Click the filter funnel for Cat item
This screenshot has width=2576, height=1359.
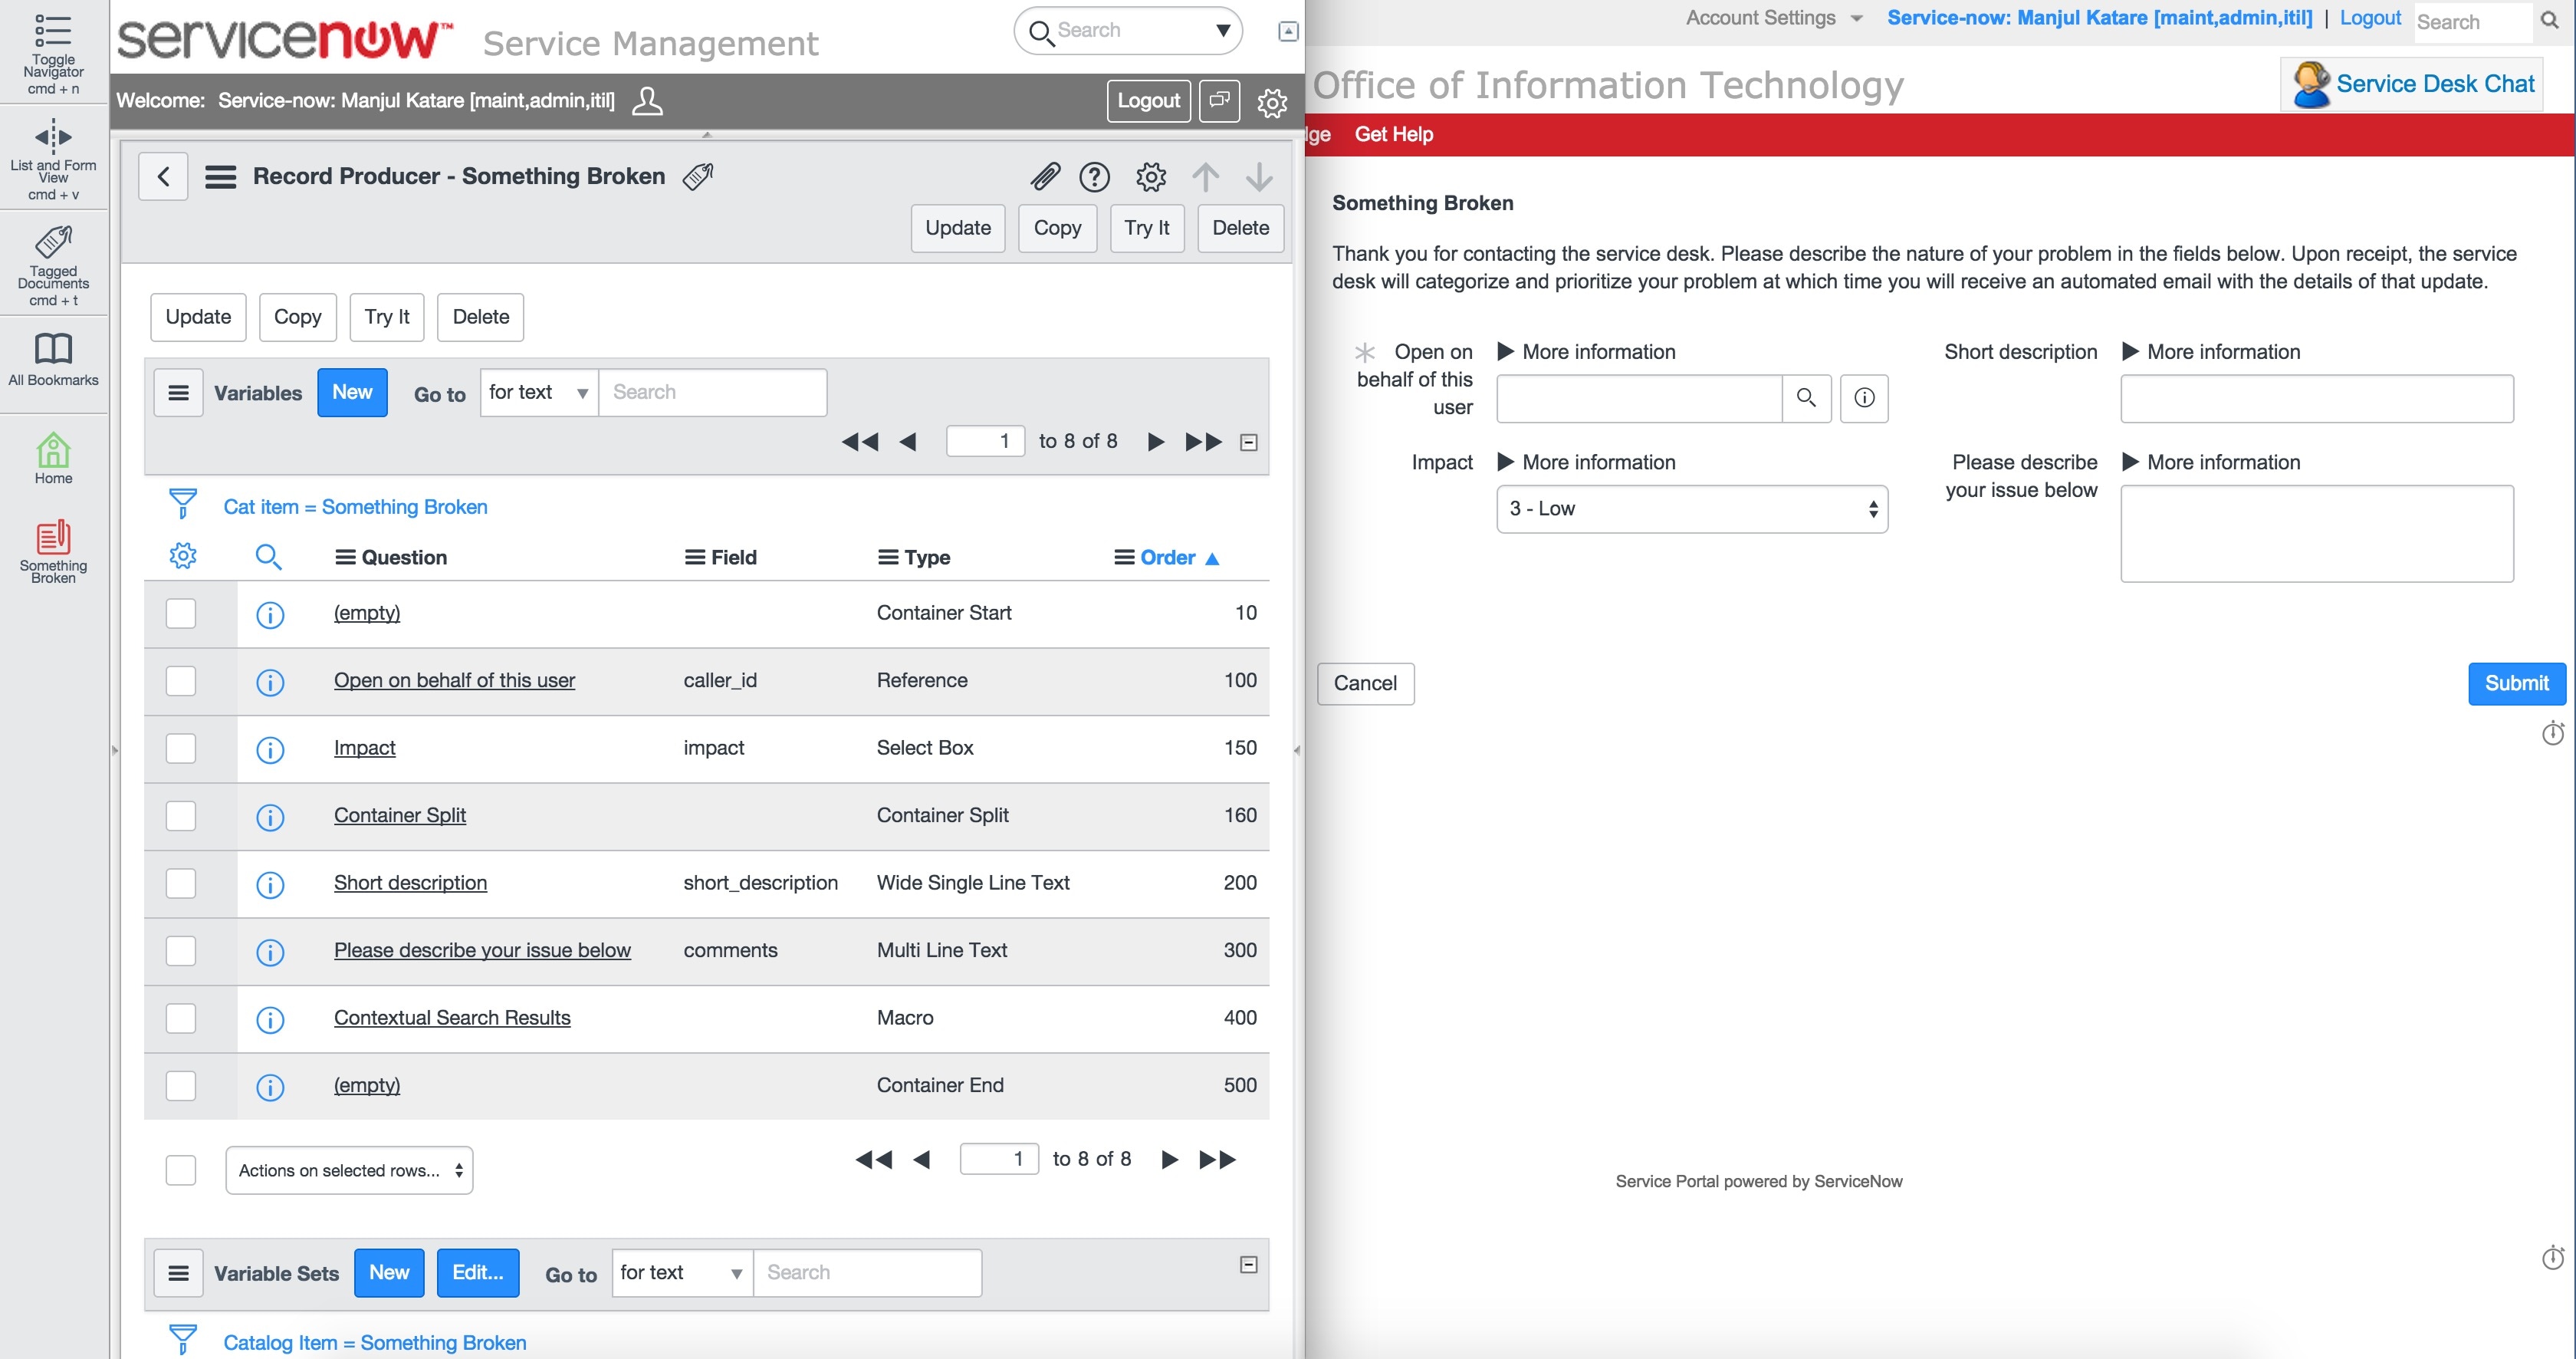tap(183, 503)
